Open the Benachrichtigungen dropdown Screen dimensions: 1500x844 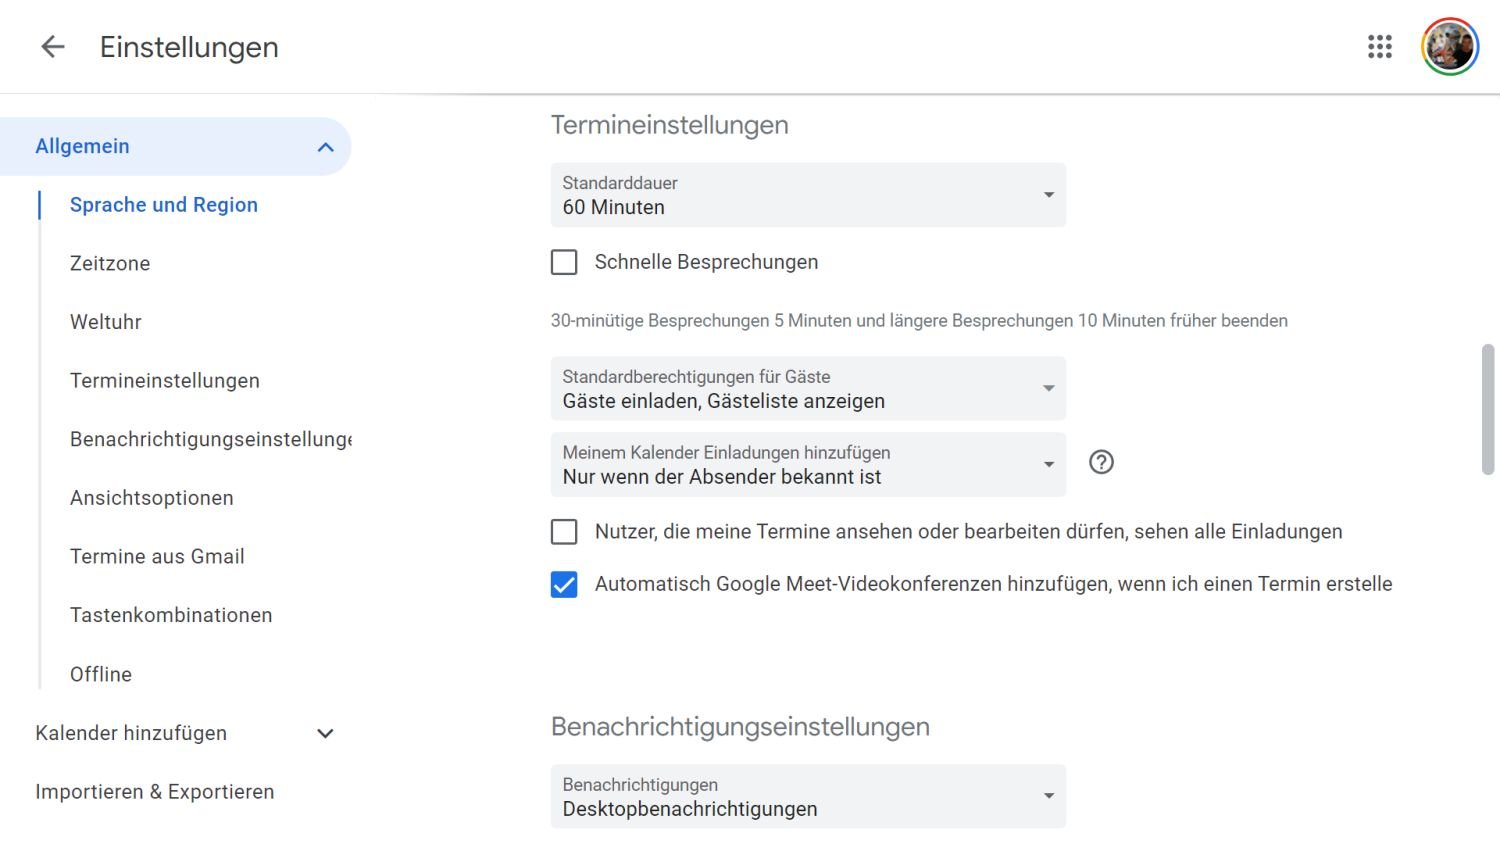[x=807, y=797]
